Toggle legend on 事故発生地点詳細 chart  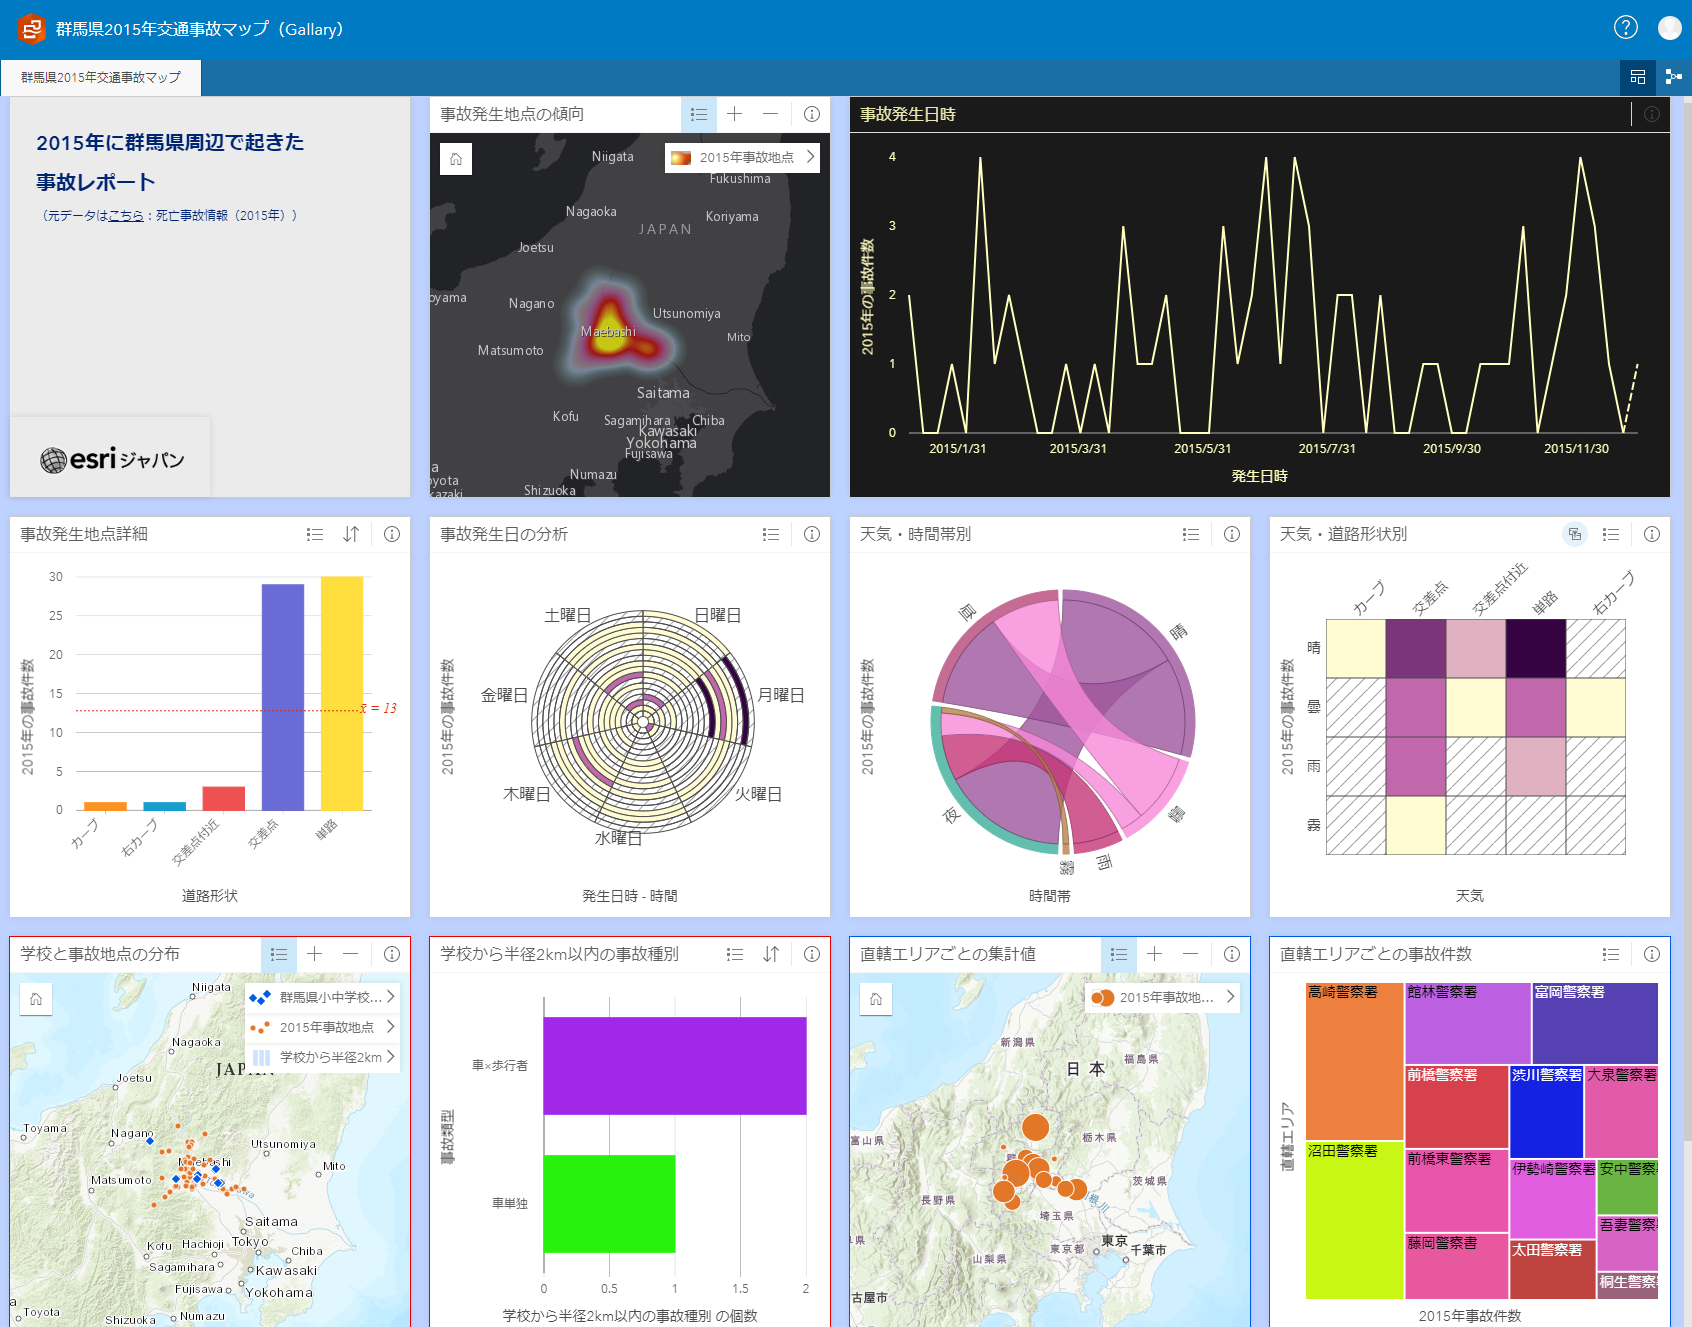click(315, 534)
